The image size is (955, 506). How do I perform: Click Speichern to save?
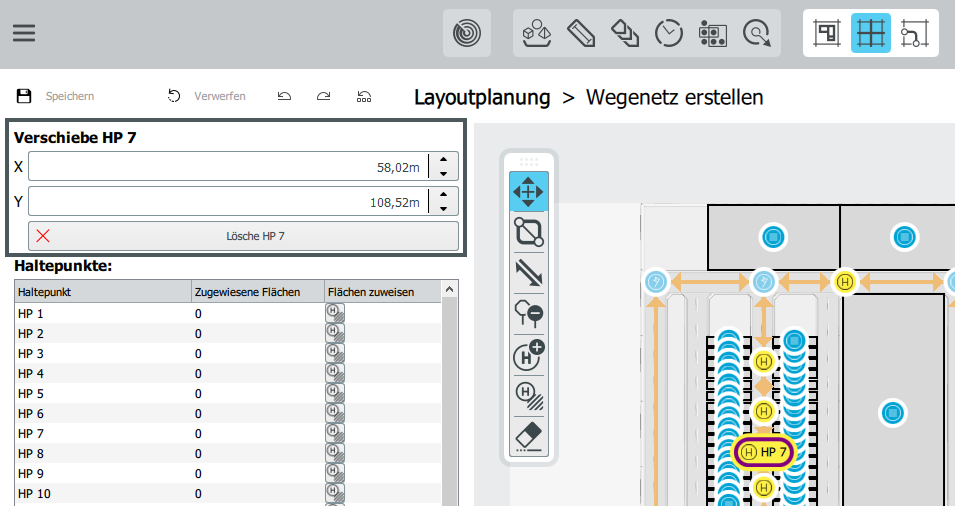pos(56,96)
